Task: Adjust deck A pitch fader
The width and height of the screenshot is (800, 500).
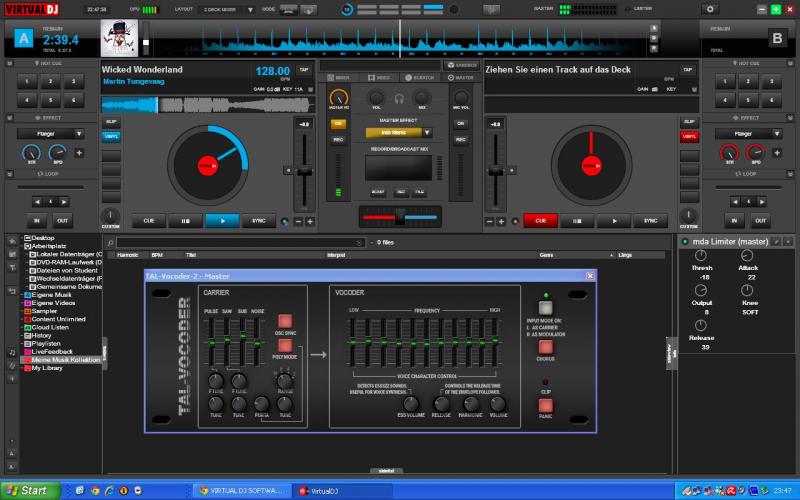Action: (x=305, y=171)
